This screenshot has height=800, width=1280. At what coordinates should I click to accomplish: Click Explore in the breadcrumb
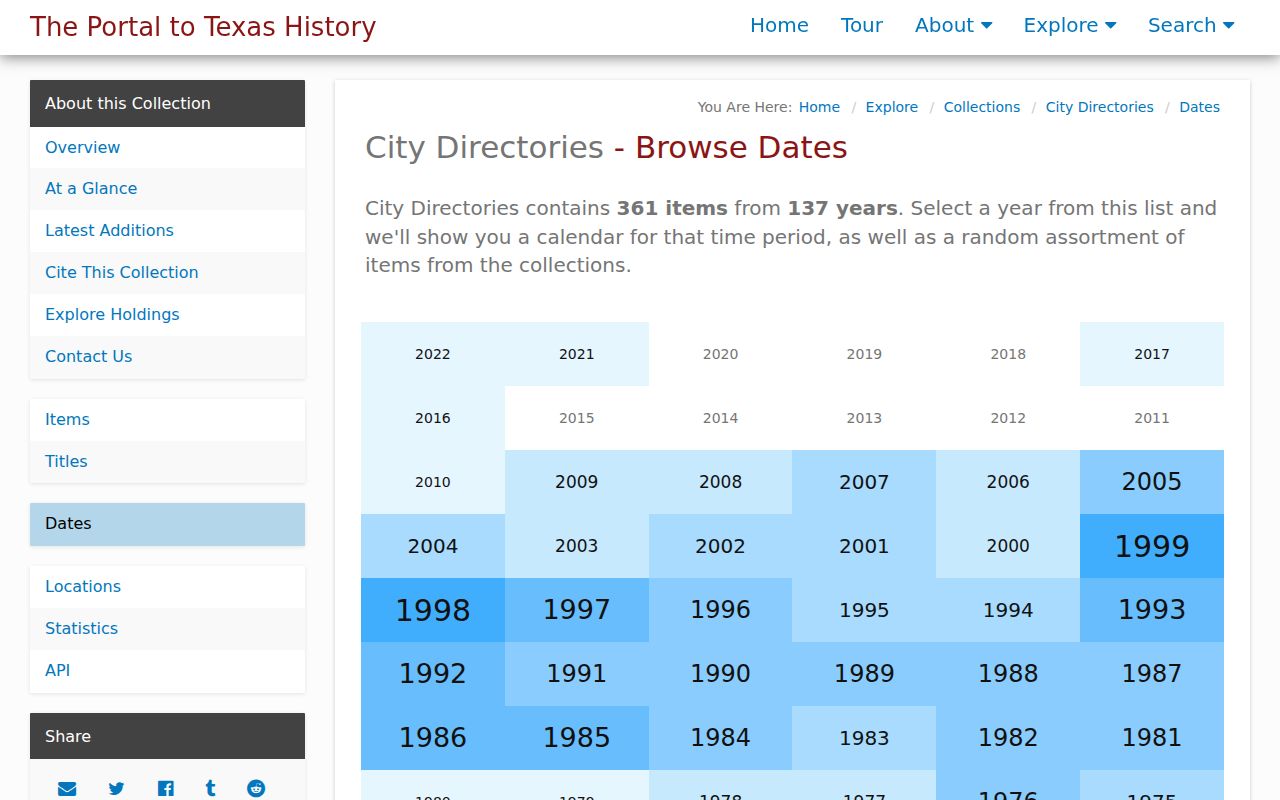pyautogui.click(x=891, y=107)
